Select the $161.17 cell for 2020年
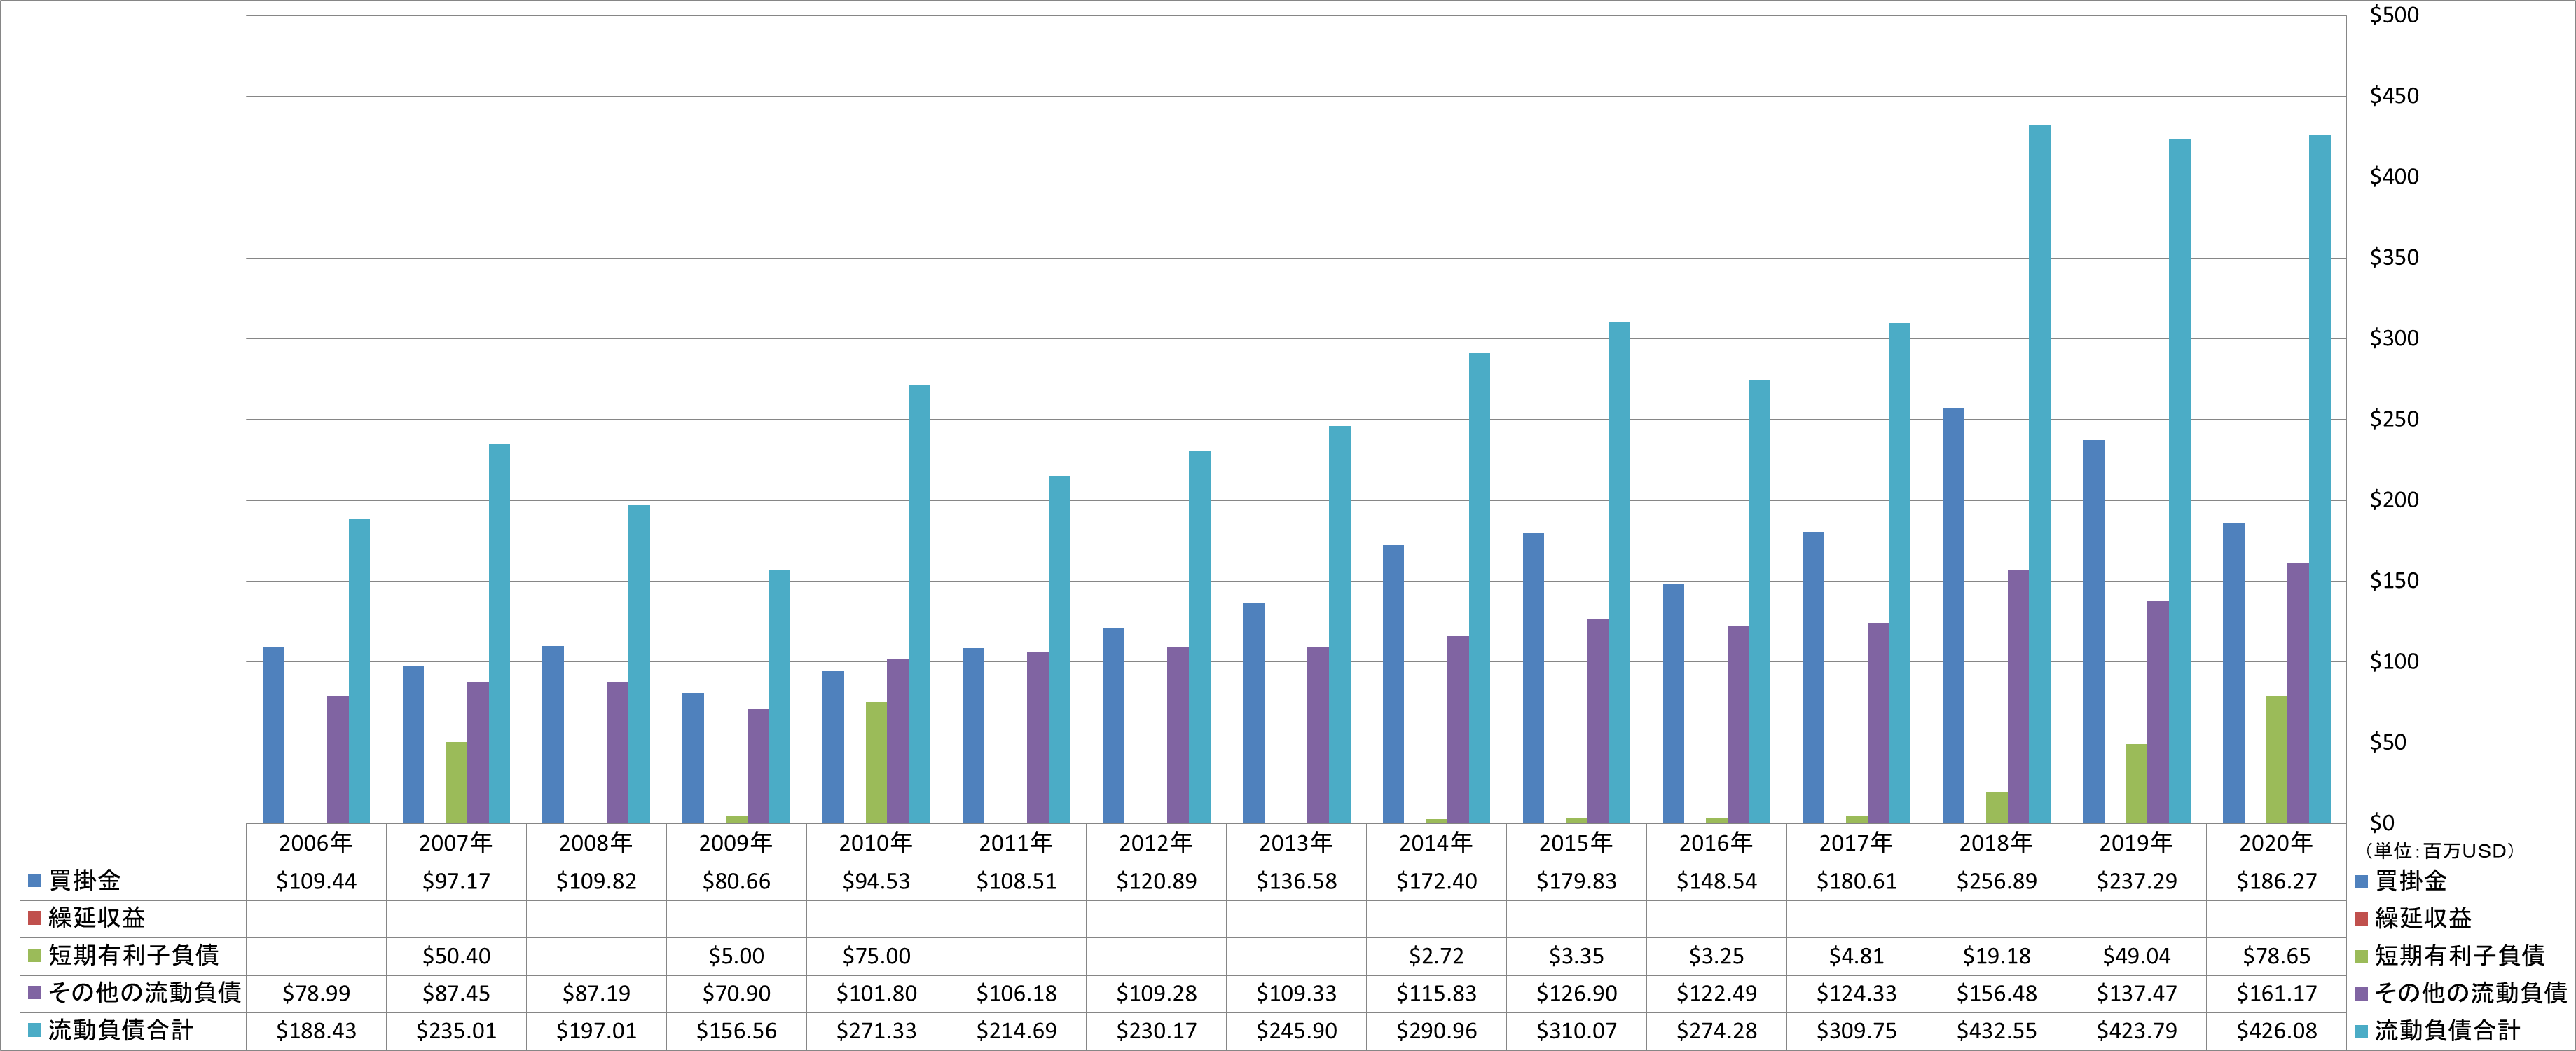 (2276, 994)
